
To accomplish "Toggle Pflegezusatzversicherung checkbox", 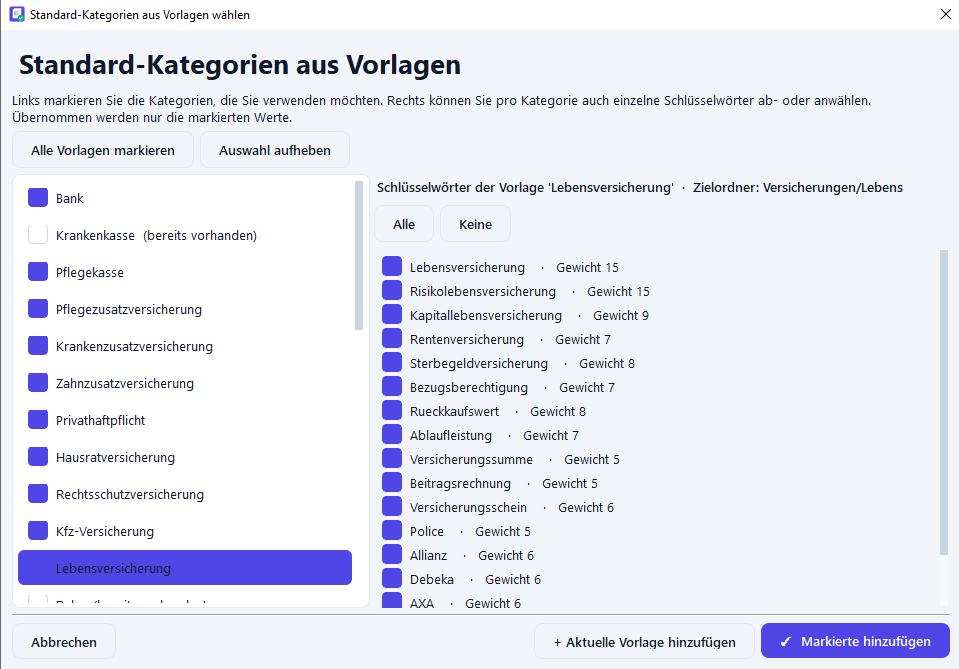I will click(x=38, y=309).
